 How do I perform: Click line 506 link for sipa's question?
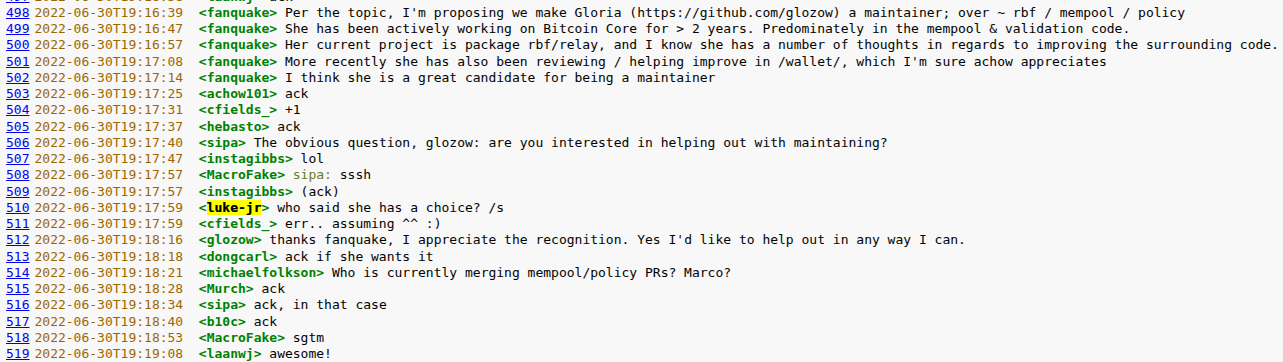pyautogui.click(x=18, y=142)
